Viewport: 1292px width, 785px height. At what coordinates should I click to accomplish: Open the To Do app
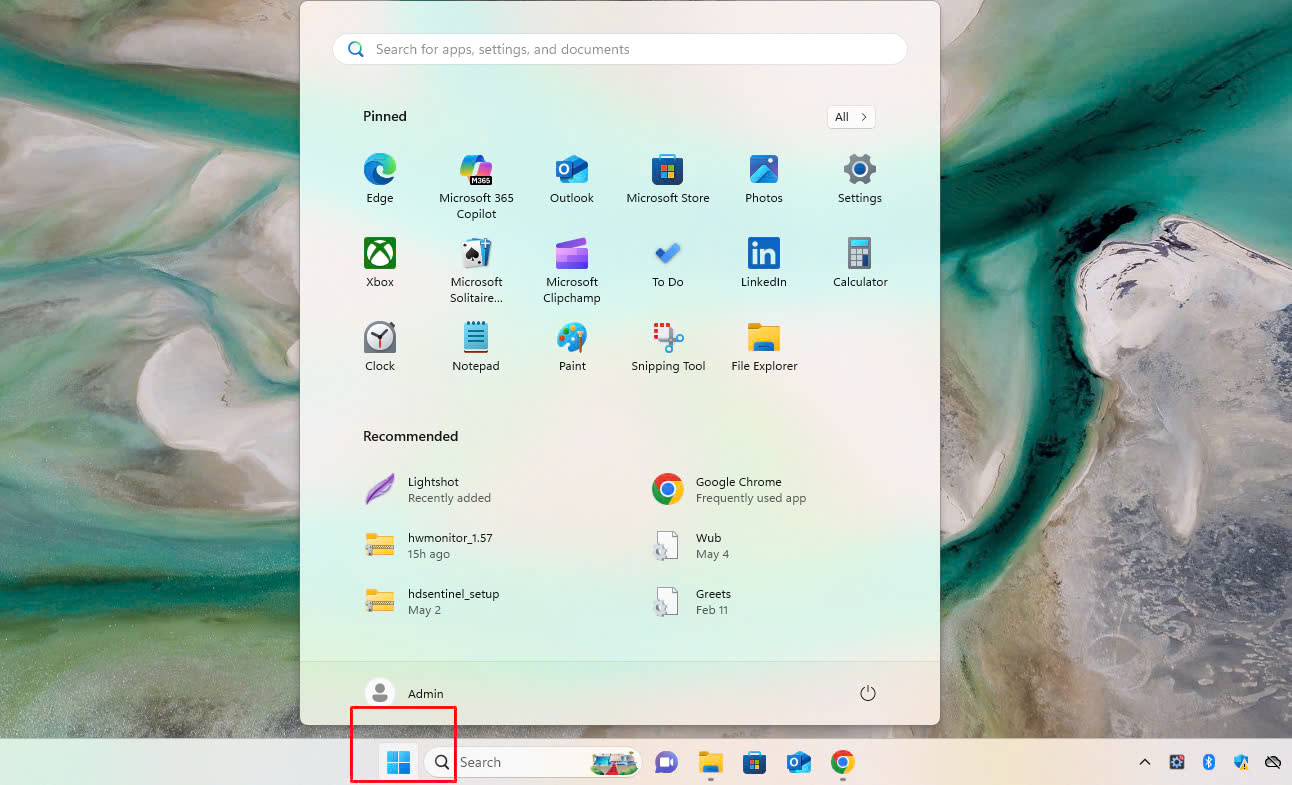(668, 263)
